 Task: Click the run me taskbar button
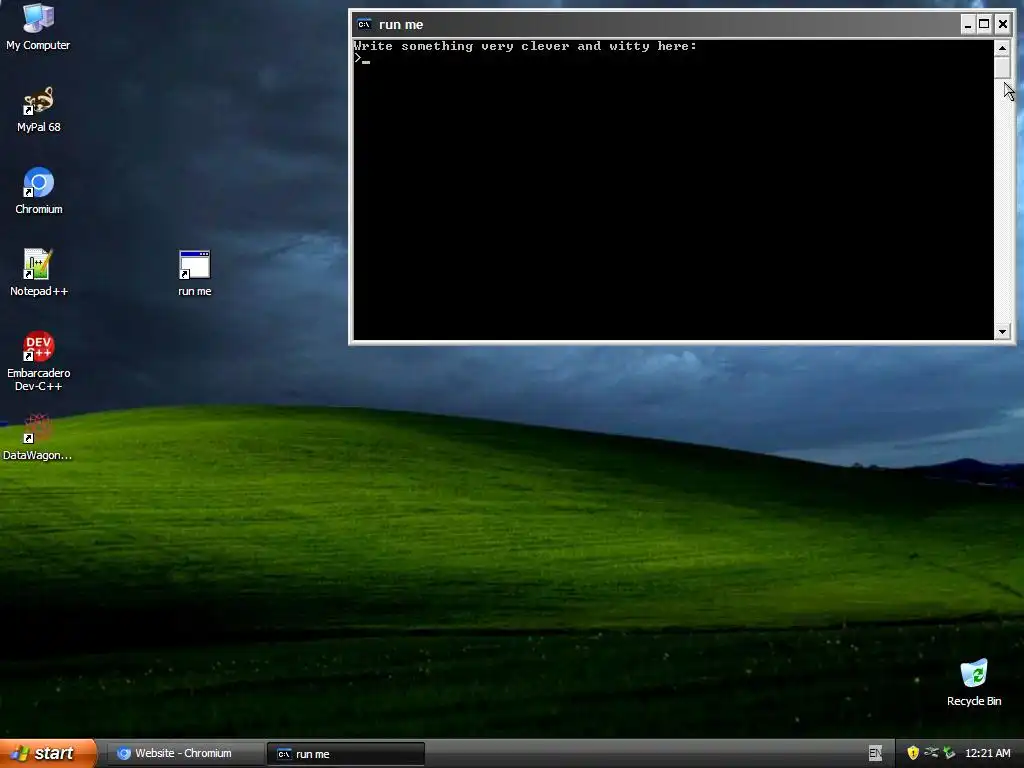pos(345,754)
